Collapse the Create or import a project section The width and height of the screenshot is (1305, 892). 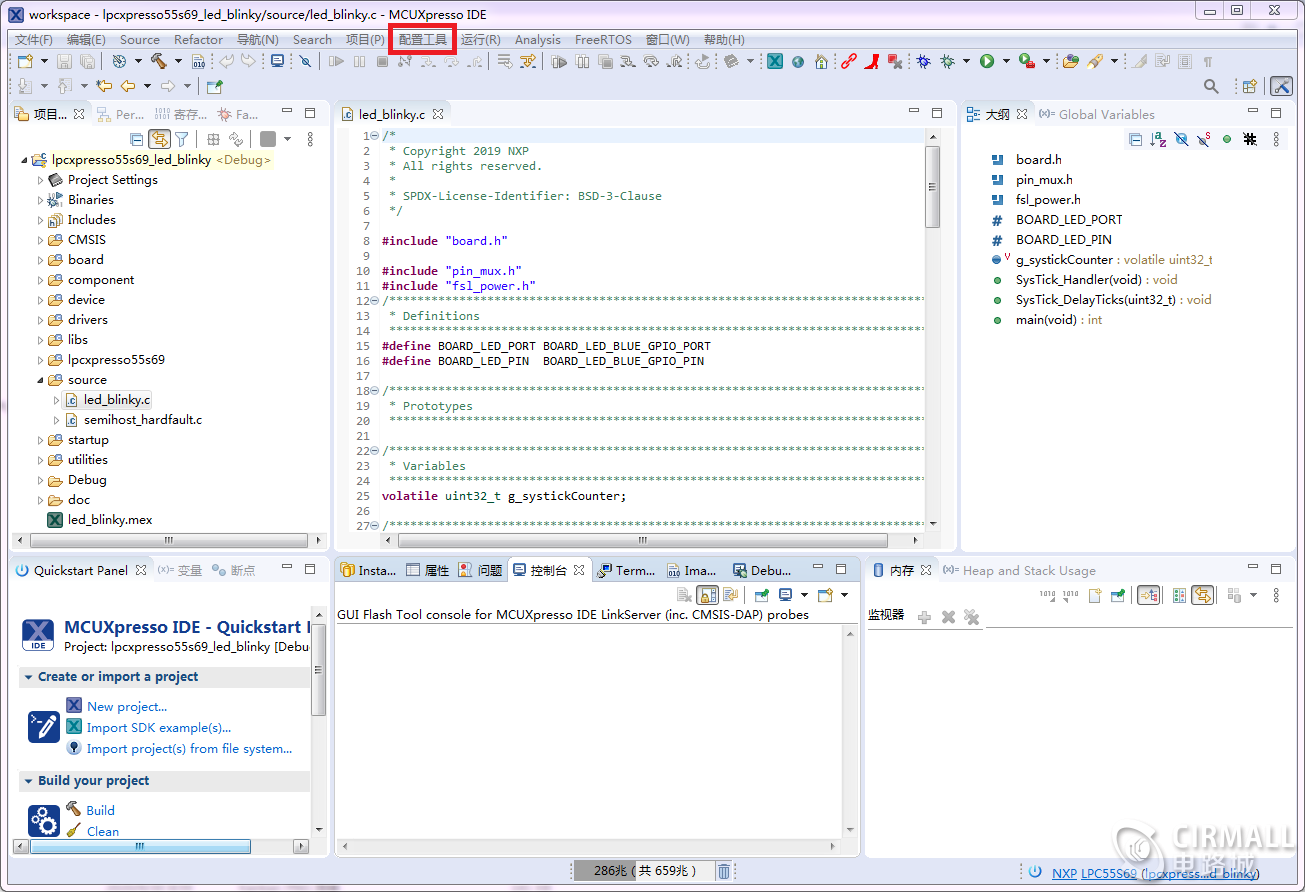tap(27, 677)
